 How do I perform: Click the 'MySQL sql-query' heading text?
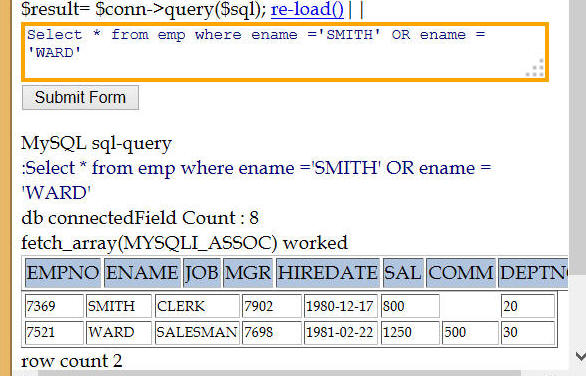(x=96, y=144)
